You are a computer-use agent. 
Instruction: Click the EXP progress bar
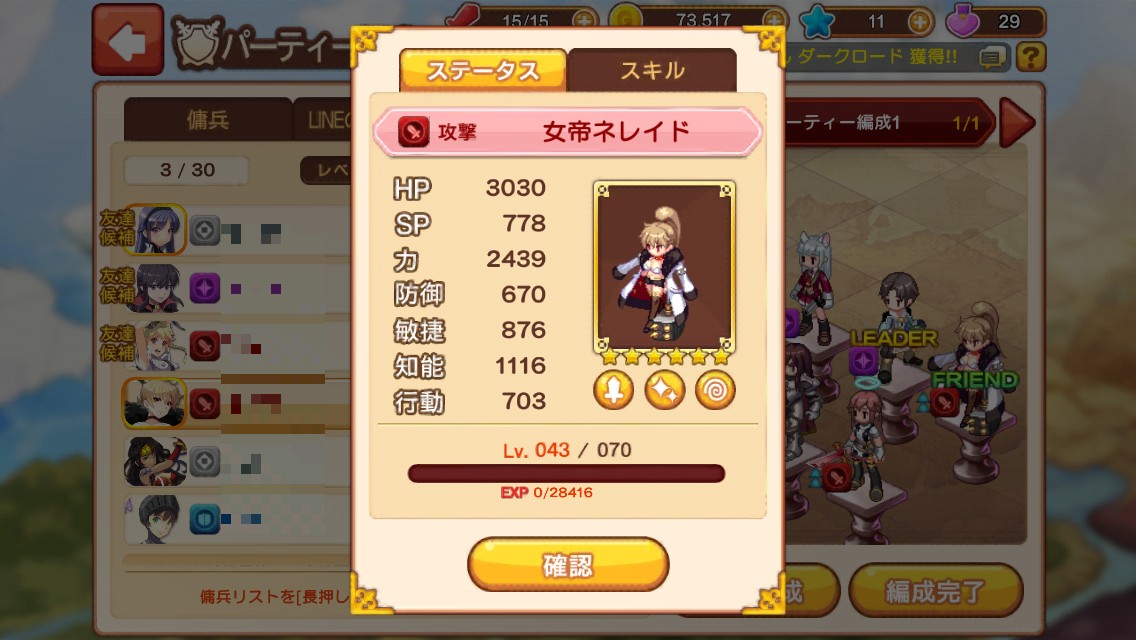pyautogui.click(x=567, y=473)
